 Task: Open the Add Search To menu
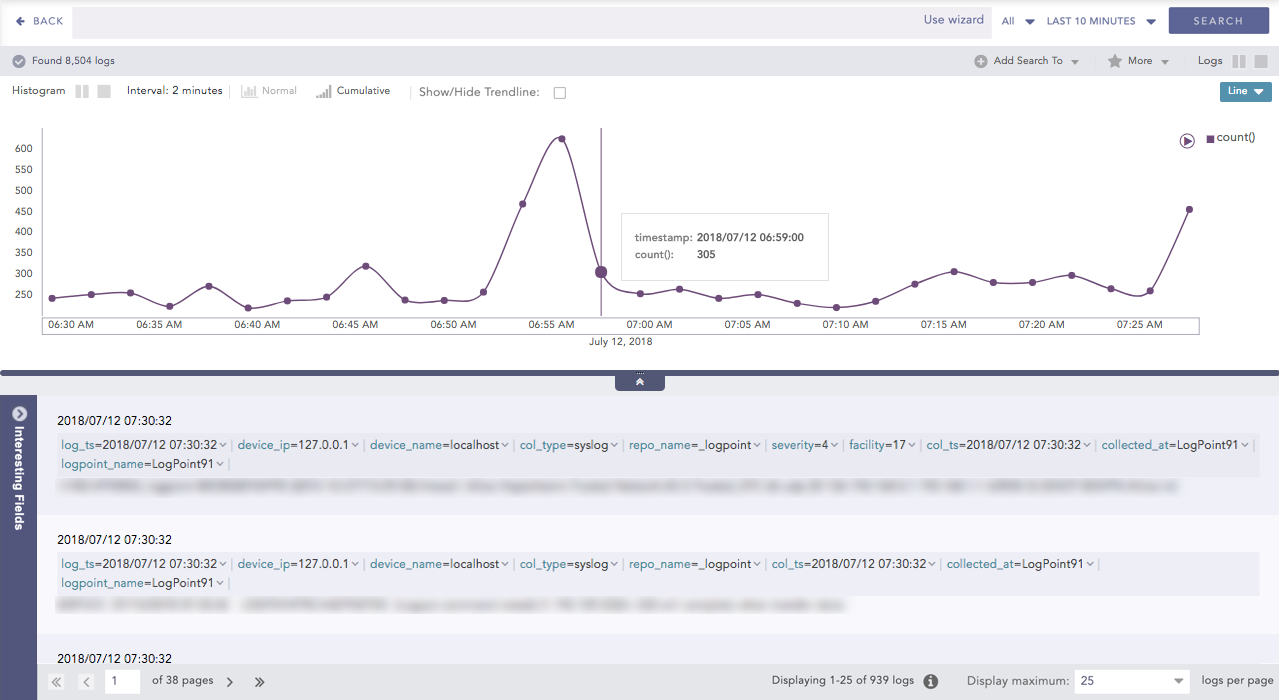click(x=1027, y=61)
